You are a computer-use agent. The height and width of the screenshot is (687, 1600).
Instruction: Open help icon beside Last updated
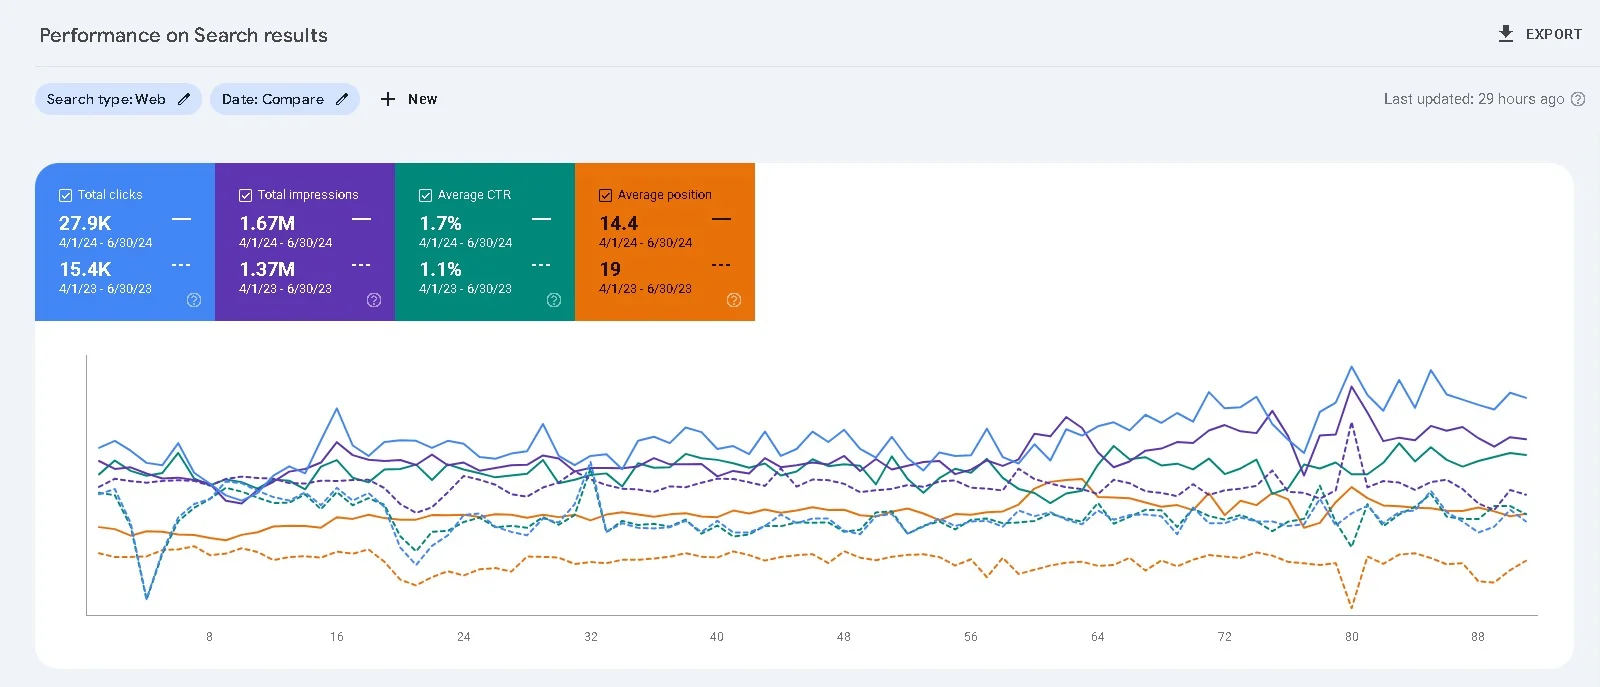click(1578, 99)
